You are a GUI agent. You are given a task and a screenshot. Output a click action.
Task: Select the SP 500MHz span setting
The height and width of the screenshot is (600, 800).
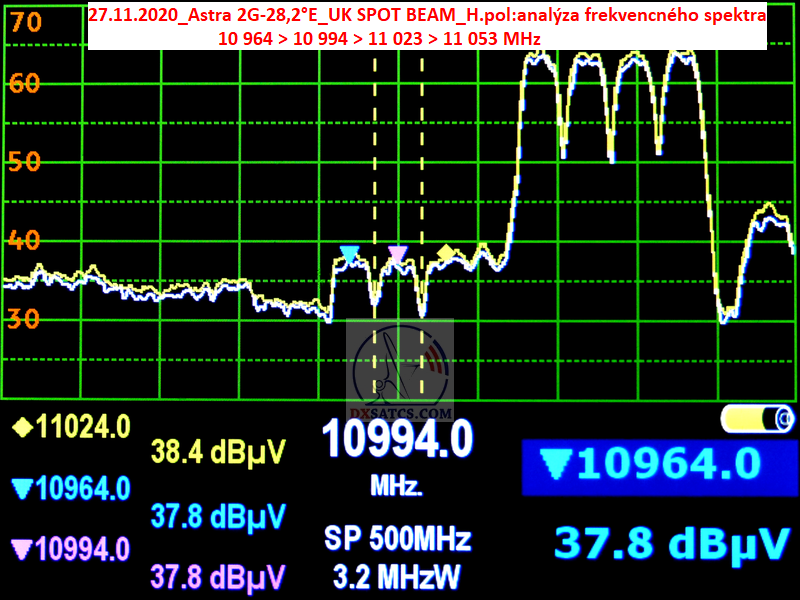click(397, 540)
